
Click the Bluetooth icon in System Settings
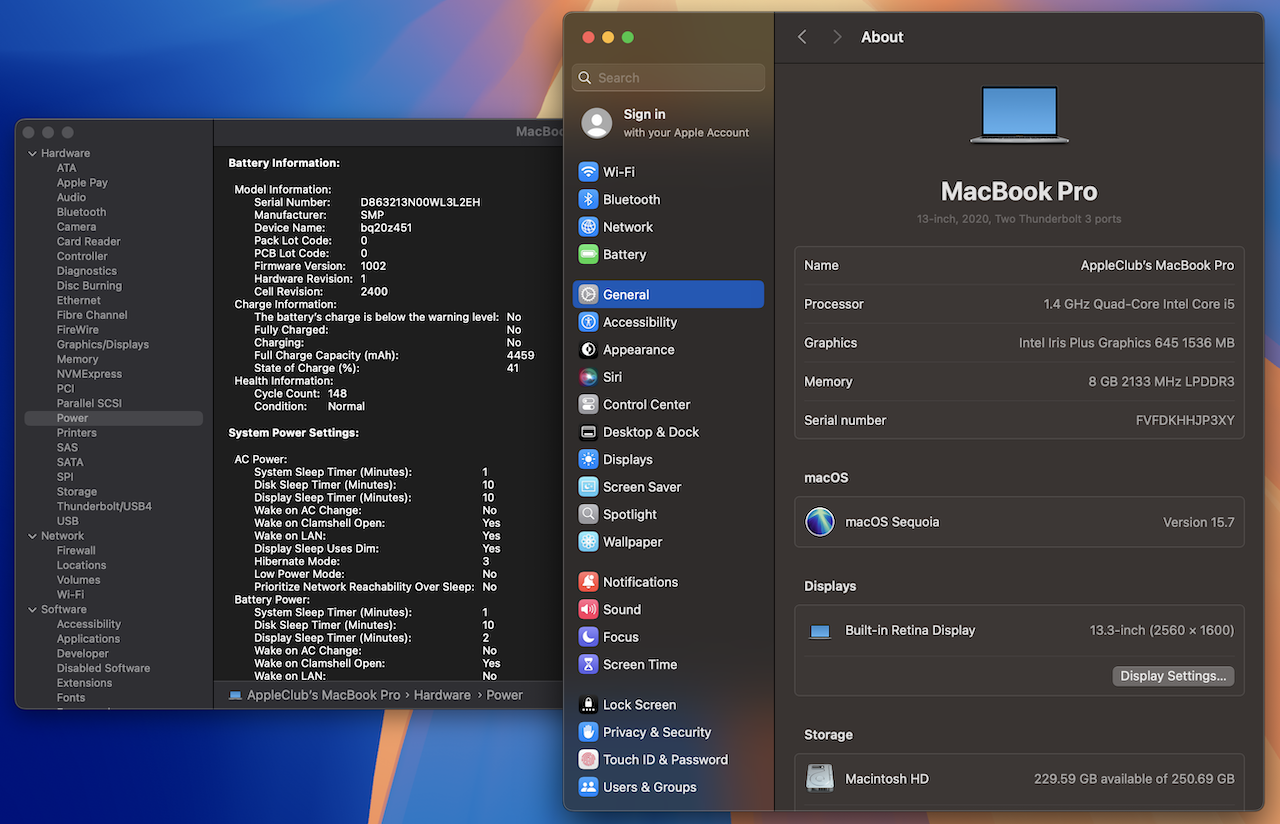[588, 199]
